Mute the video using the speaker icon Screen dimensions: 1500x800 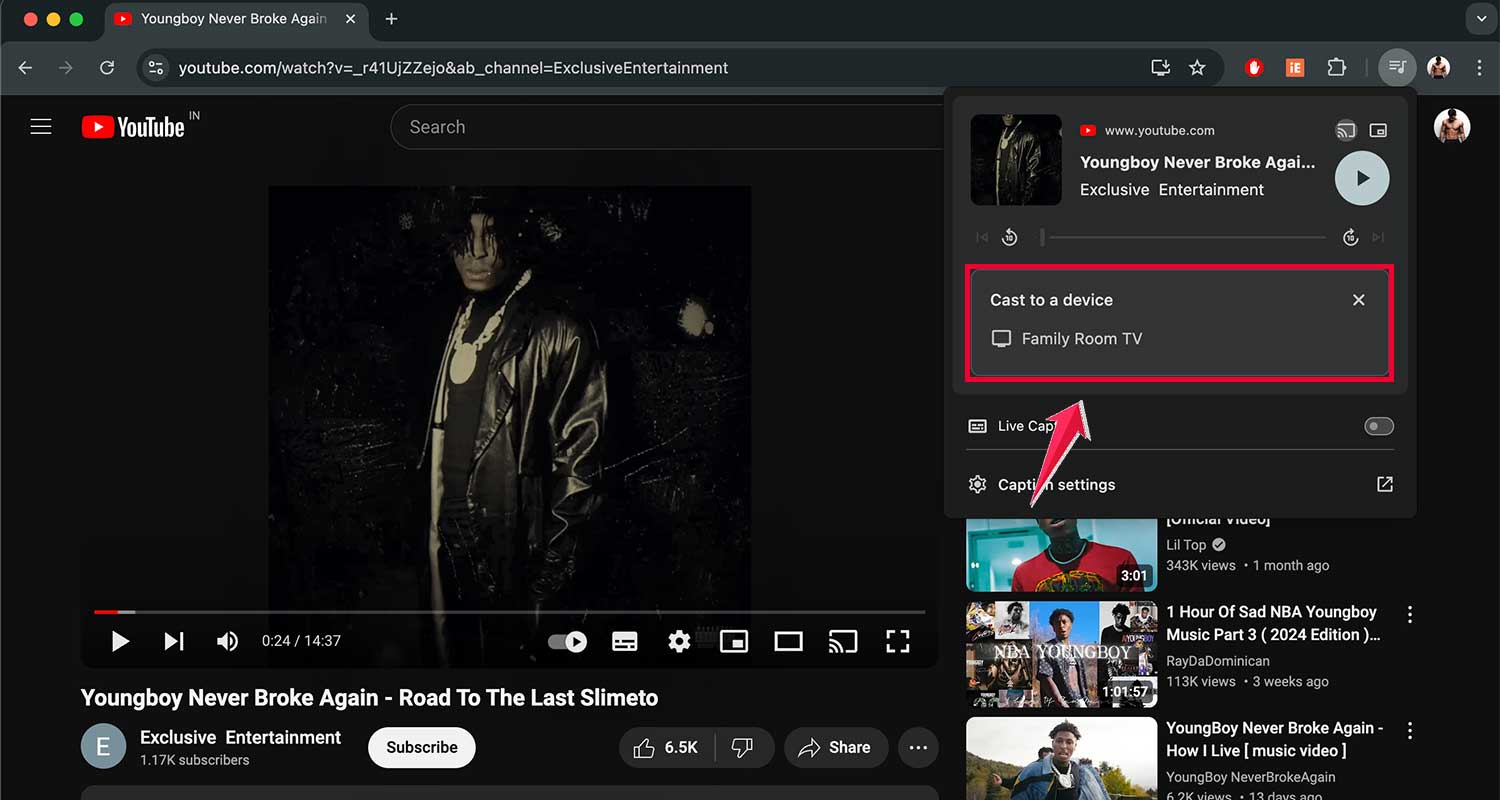228,641
